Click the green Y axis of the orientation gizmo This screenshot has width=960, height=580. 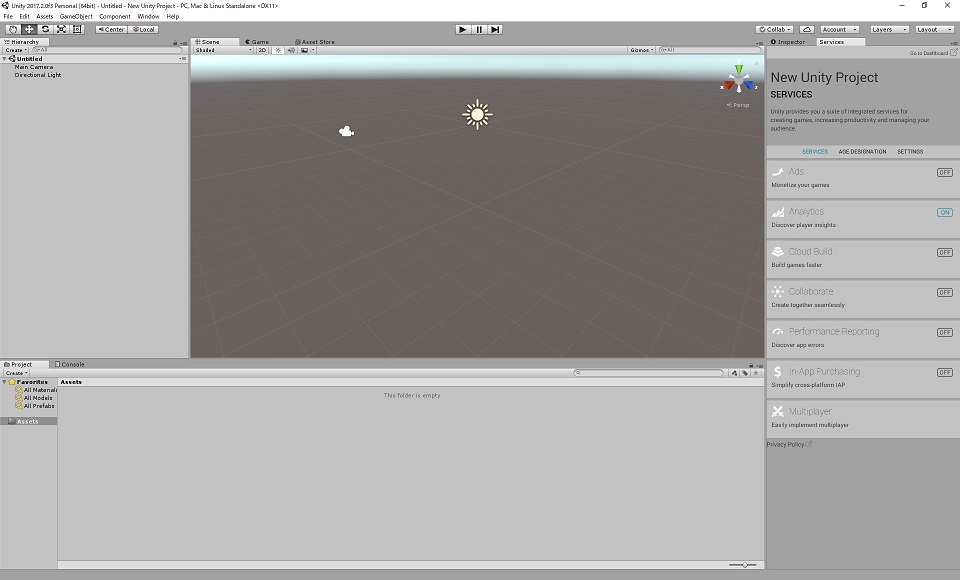pyautogui.click(x=739, y=69)
